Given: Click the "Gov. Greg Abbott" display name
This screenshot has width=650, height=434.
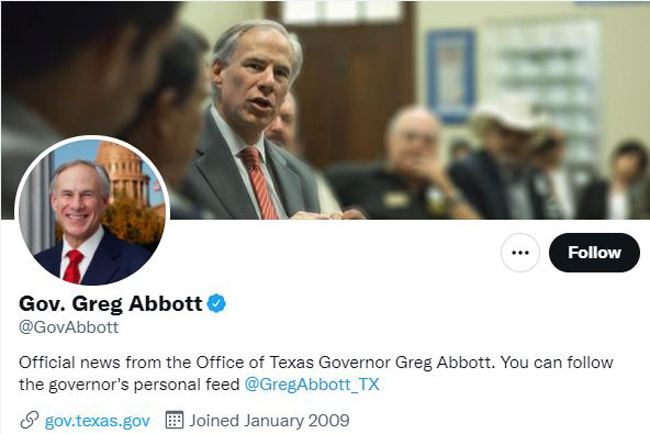Looking at the screenshot, I should click(110, 303).
